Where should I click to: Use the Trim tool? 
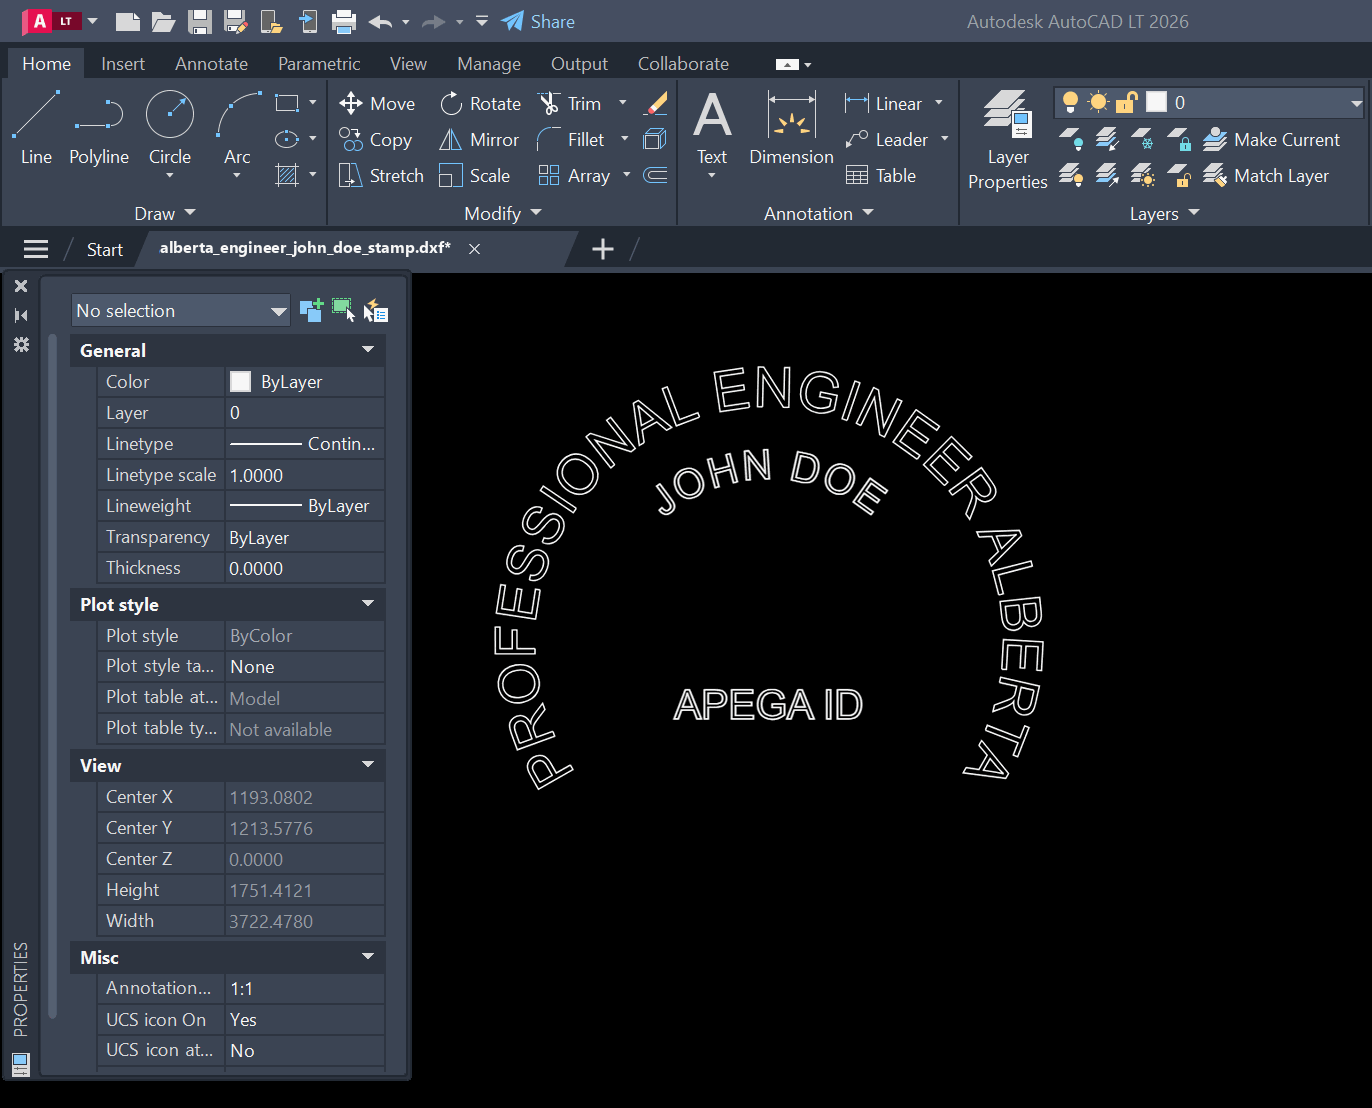click(x=570, y=104)
